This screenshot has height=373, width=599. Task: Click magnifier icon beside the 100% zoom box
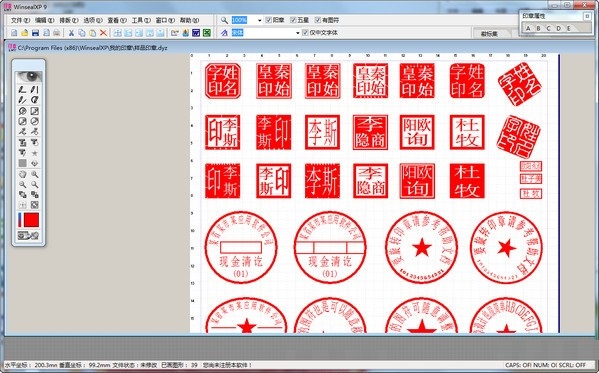(x=224, y=20)
